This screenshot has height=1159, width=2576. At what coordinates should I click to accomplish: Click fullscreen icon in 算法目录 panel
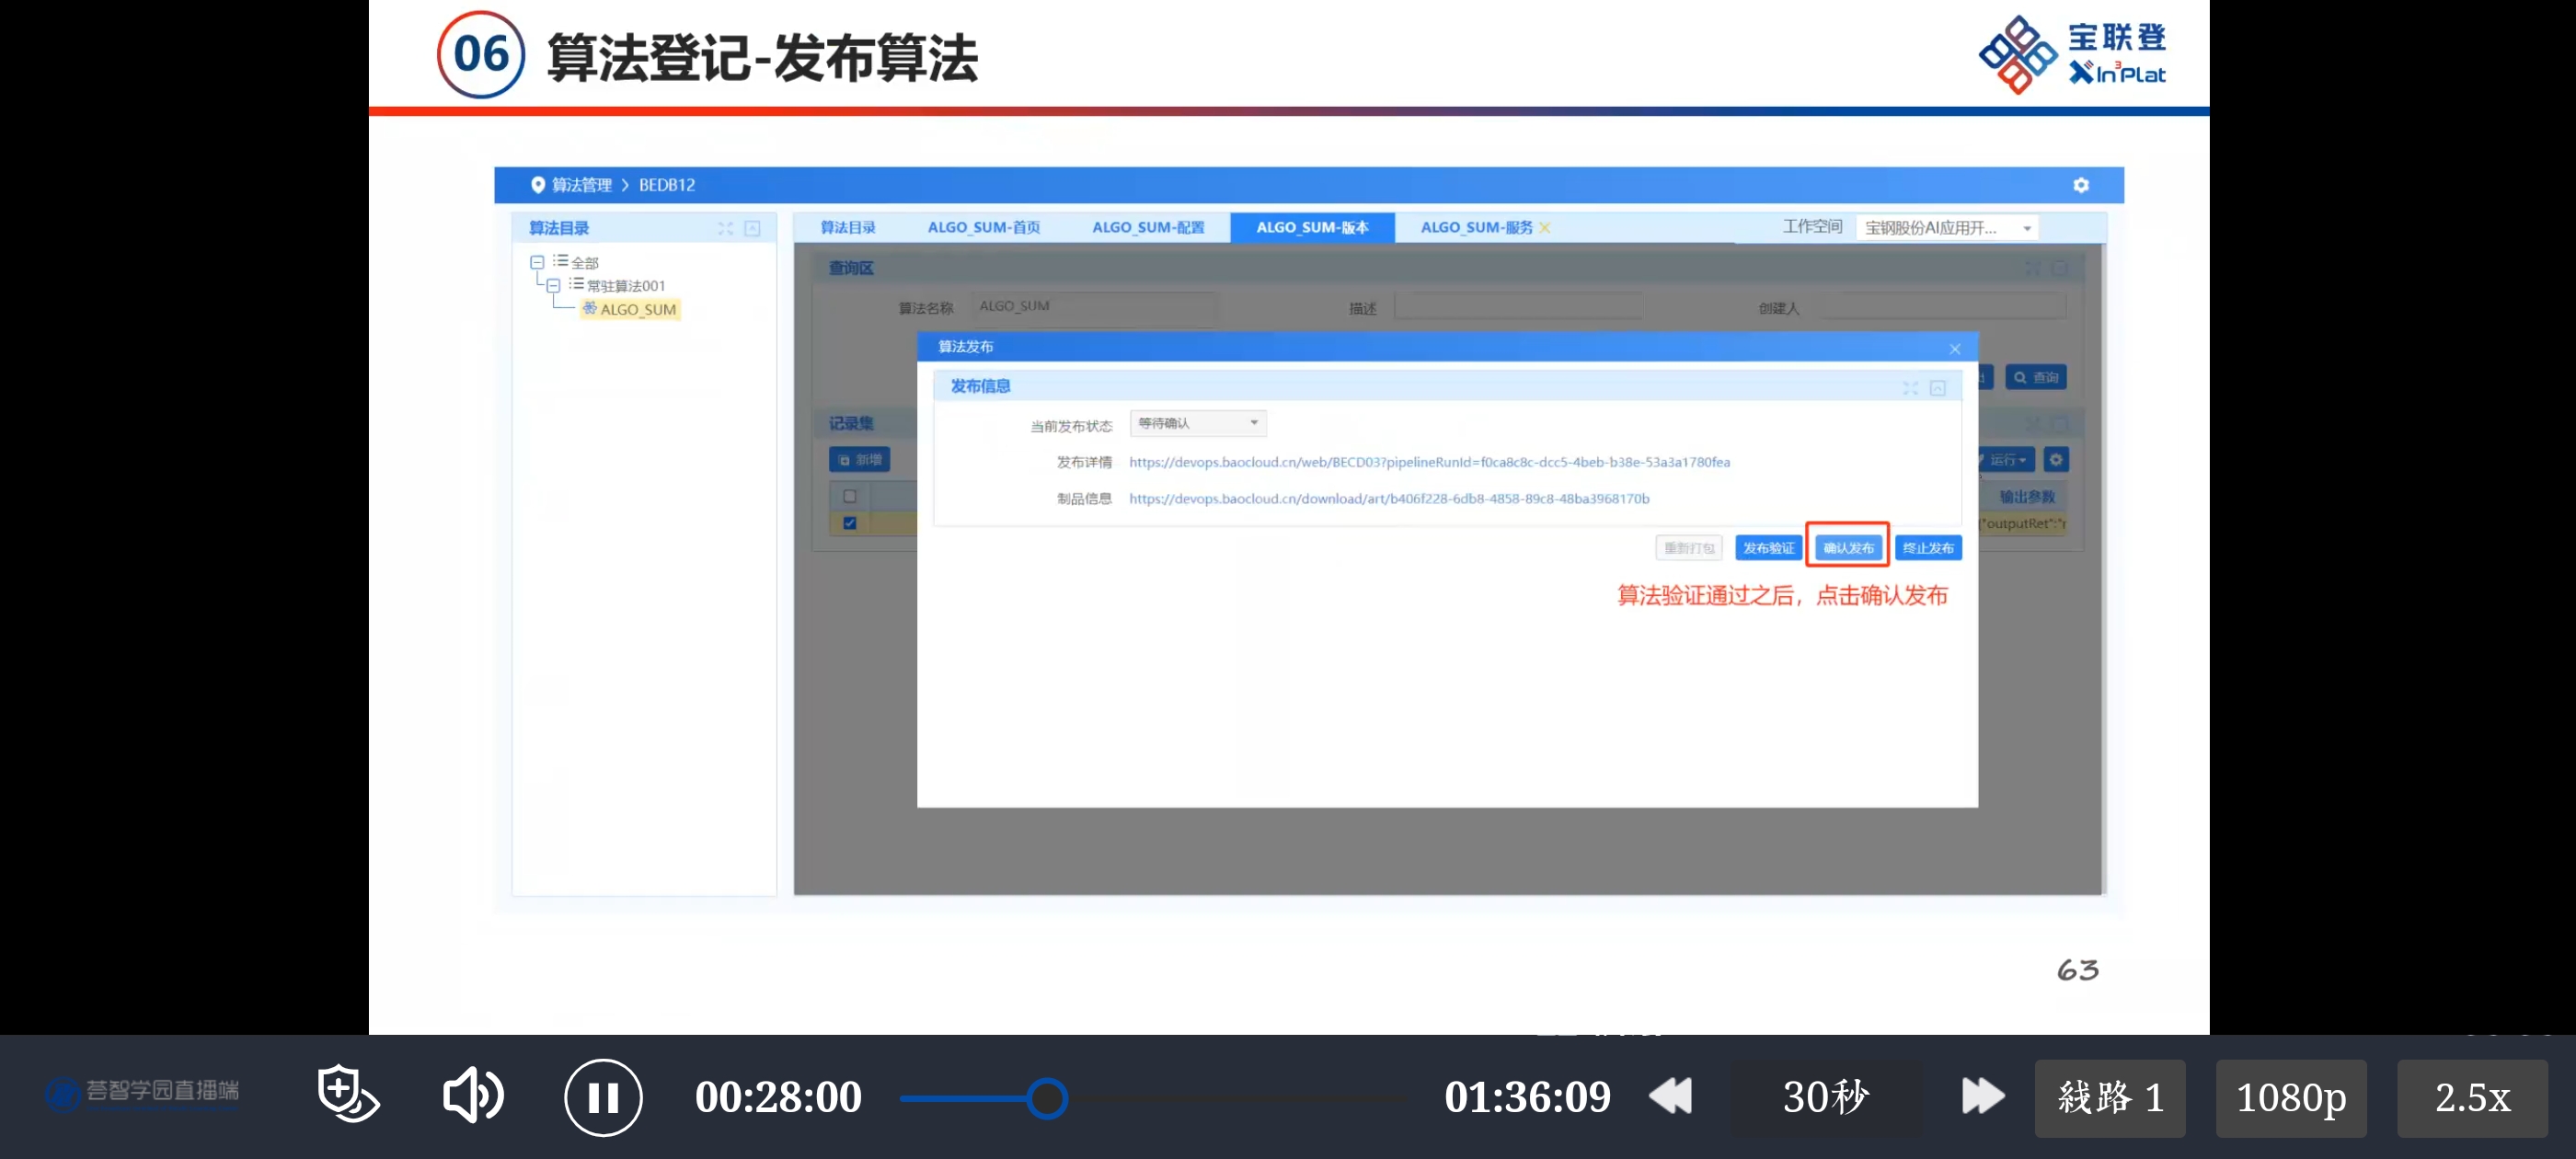tap(725, 229)
